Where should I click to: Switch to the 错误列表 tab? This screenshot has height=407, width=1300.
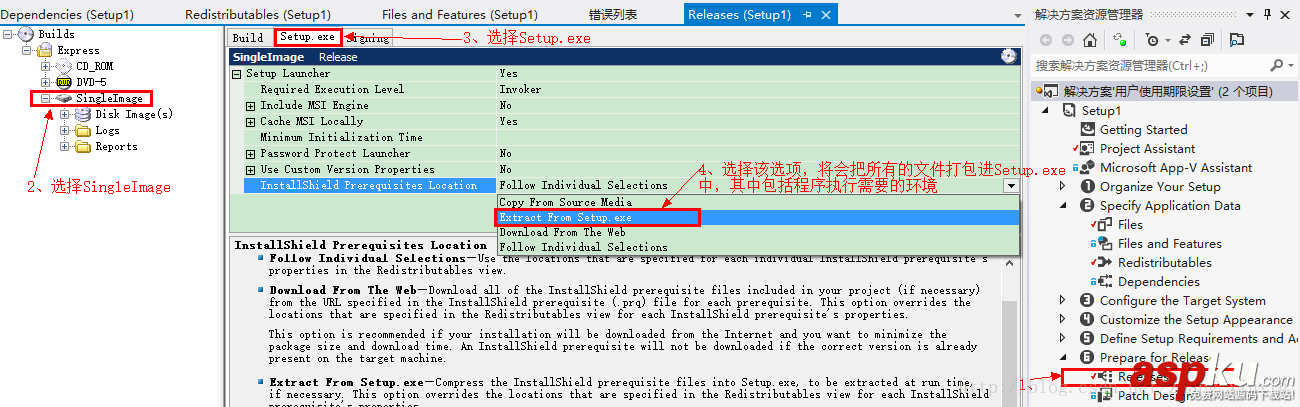613,15
